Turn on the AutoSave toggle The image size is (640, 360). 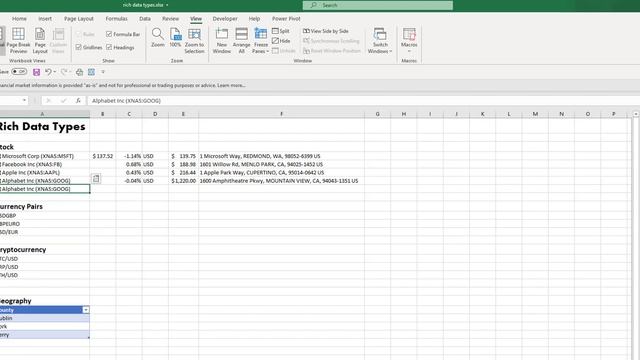(19, 72)
